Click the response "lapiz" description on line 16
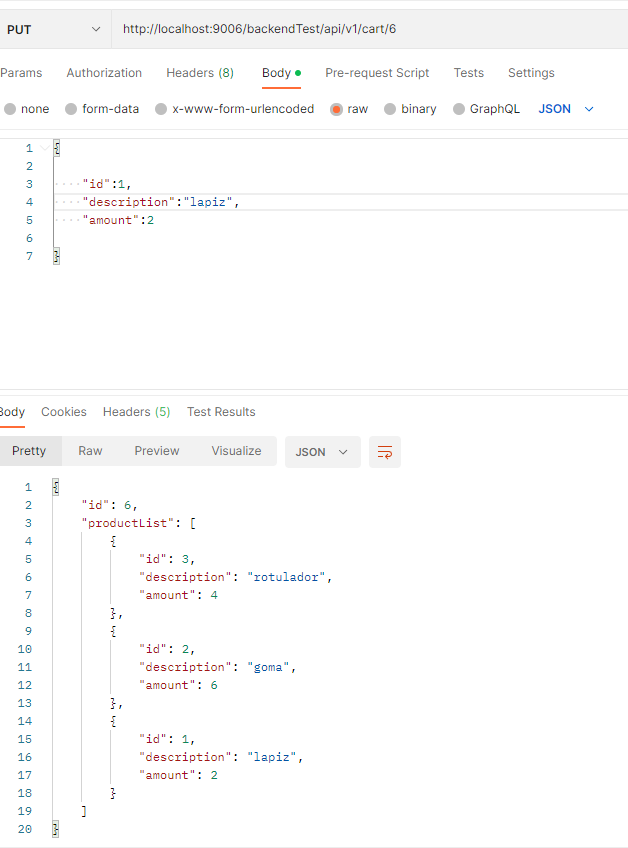 click(x=272, y=757)
